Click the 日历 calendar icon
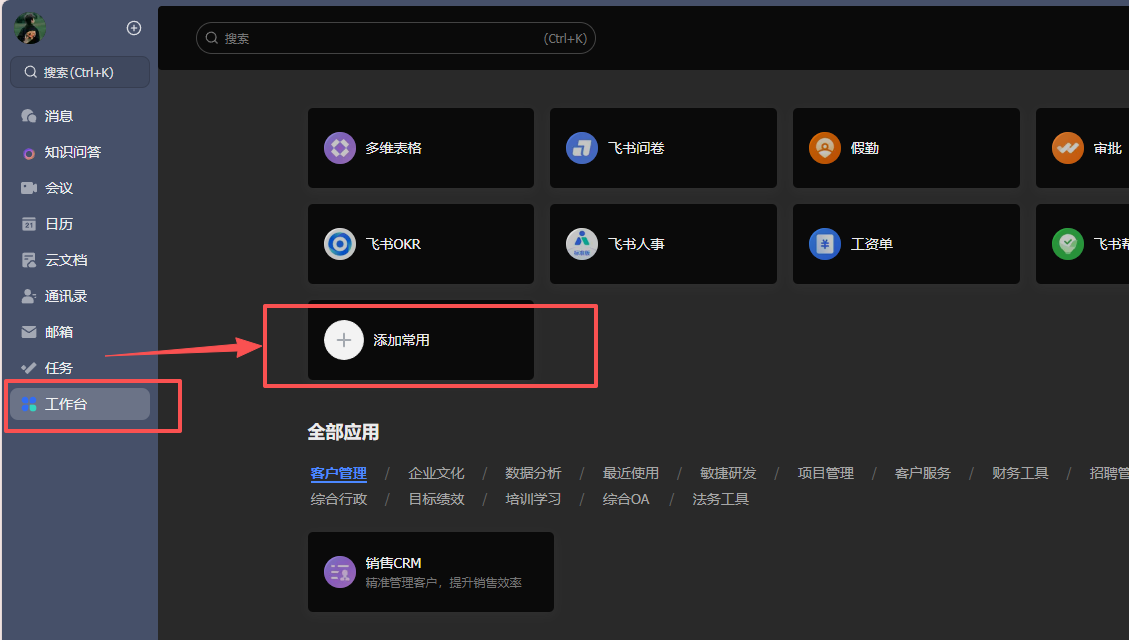The width and height of the screenshot is (1129, 640). [x=29, y=224]
